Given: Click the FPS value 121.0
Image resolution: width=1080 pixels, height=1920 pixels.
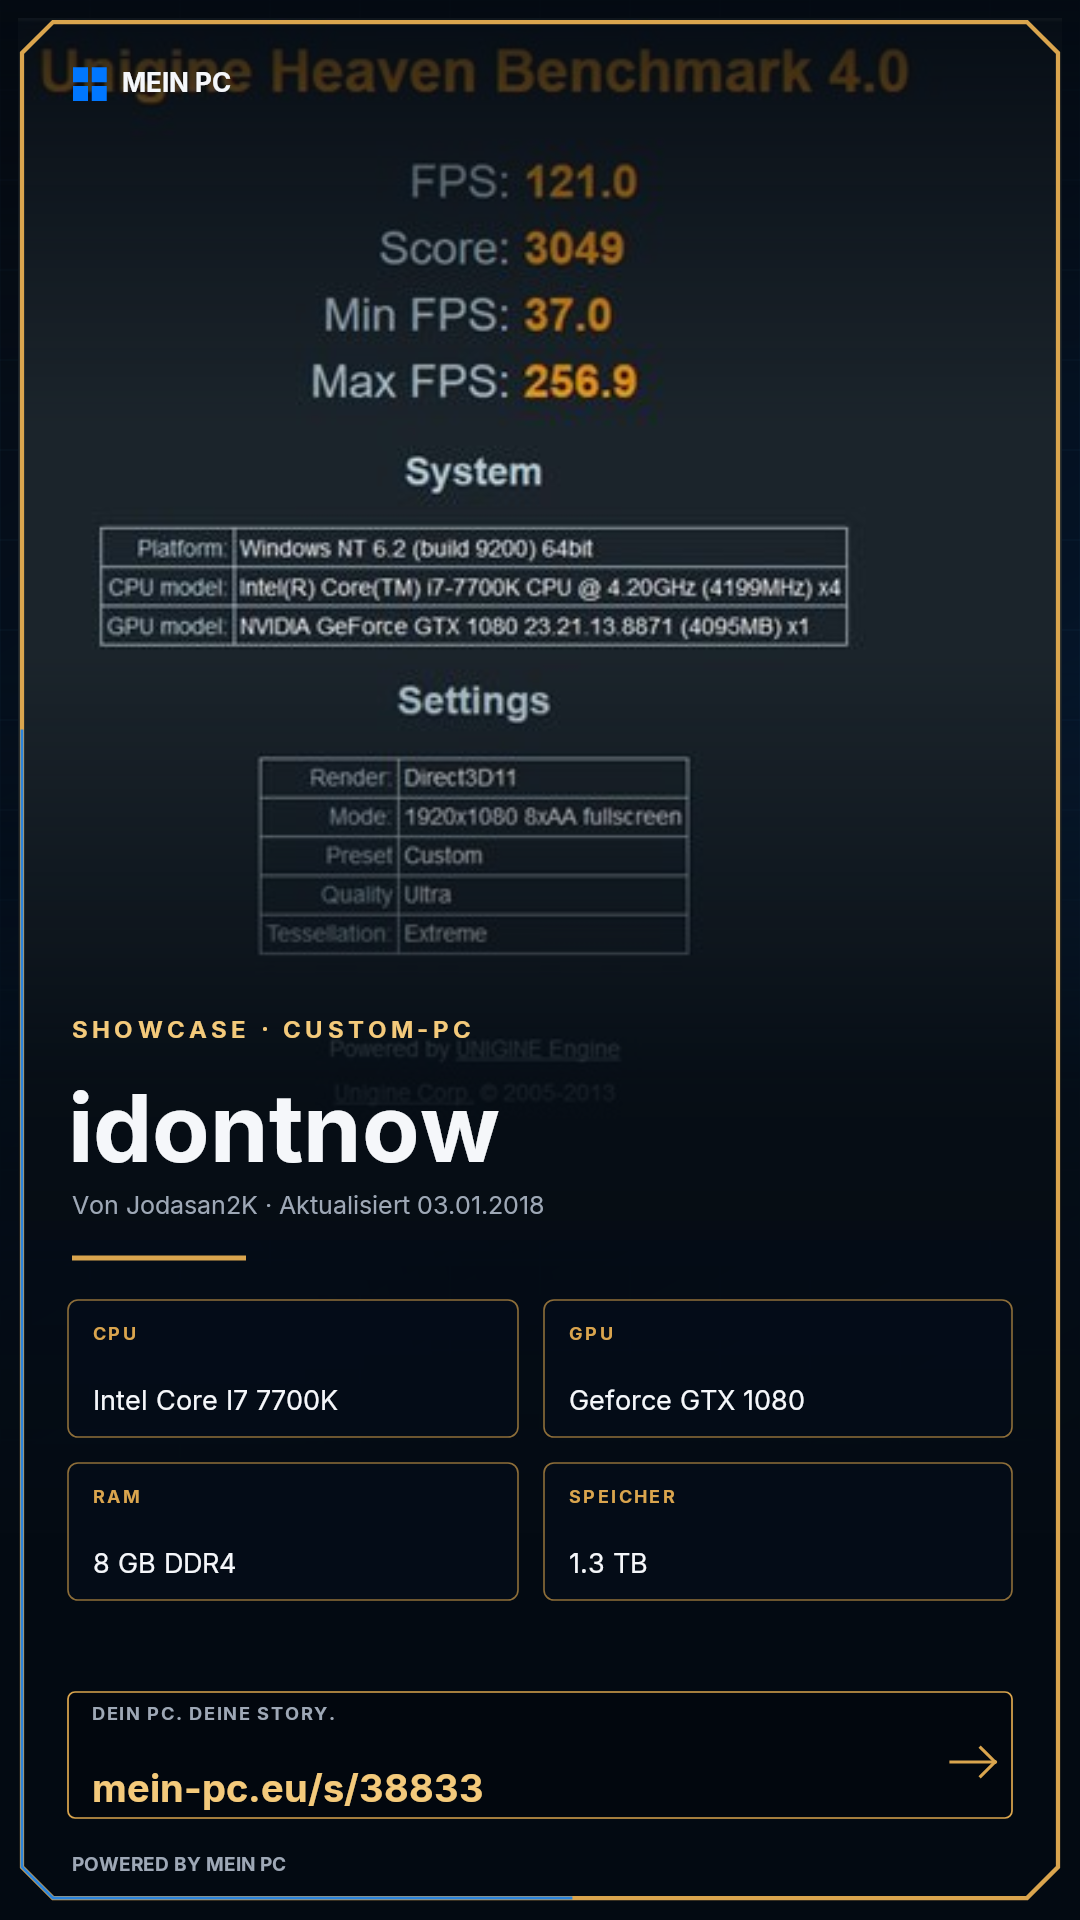Looking at the screenshot, I should coord(581,183).
